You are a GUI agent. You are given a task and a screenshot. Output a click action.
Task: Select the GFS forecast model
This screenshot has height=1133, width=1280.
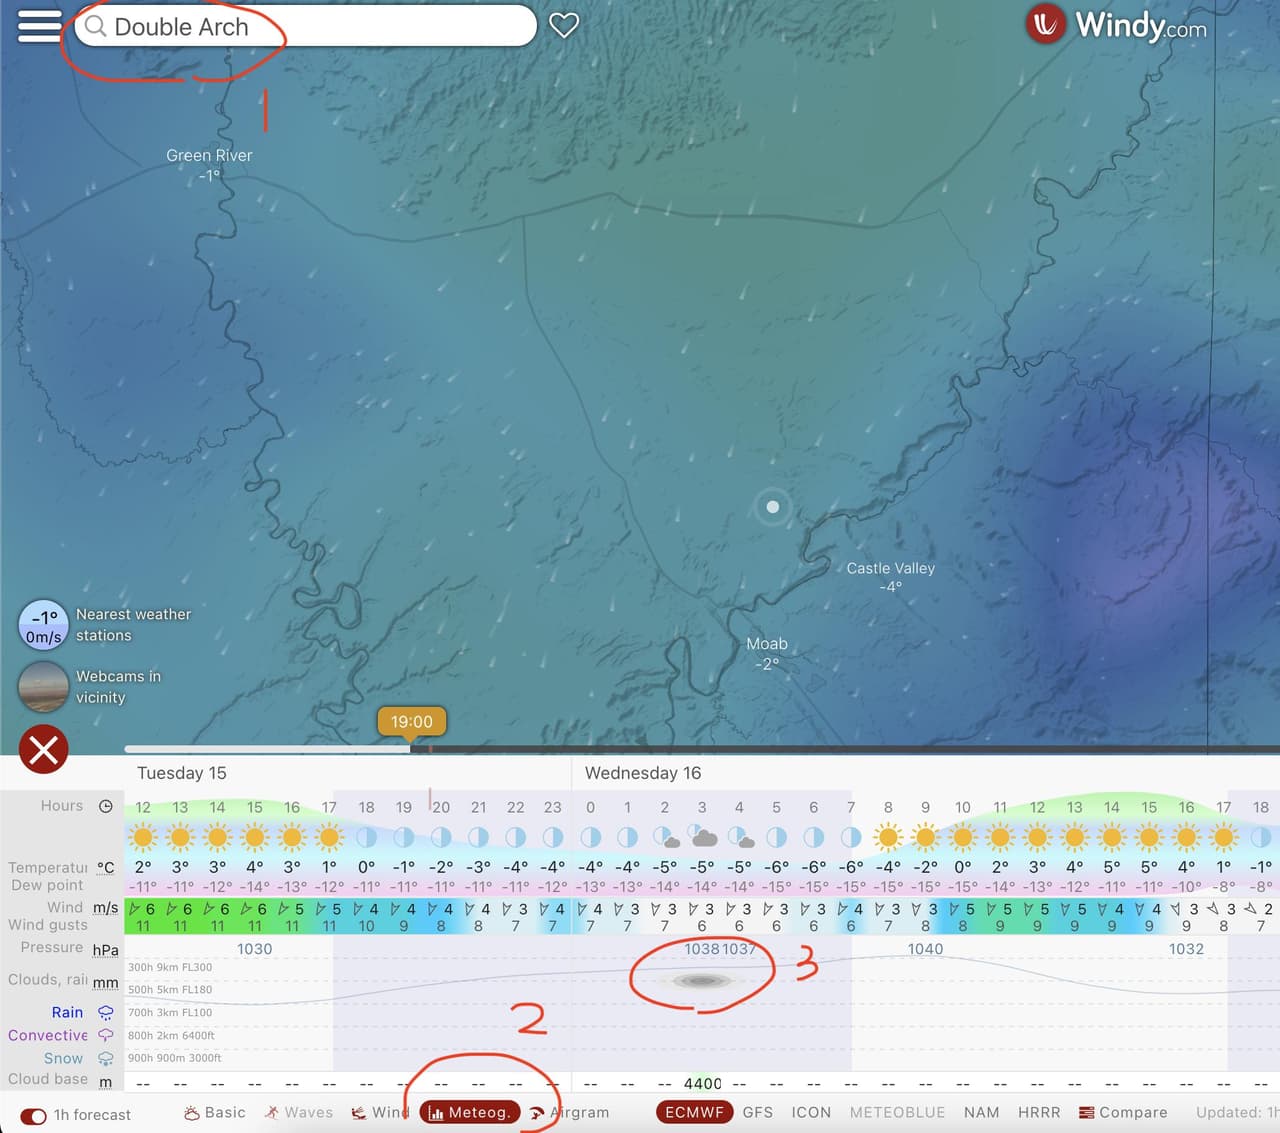pos(758,1113)
